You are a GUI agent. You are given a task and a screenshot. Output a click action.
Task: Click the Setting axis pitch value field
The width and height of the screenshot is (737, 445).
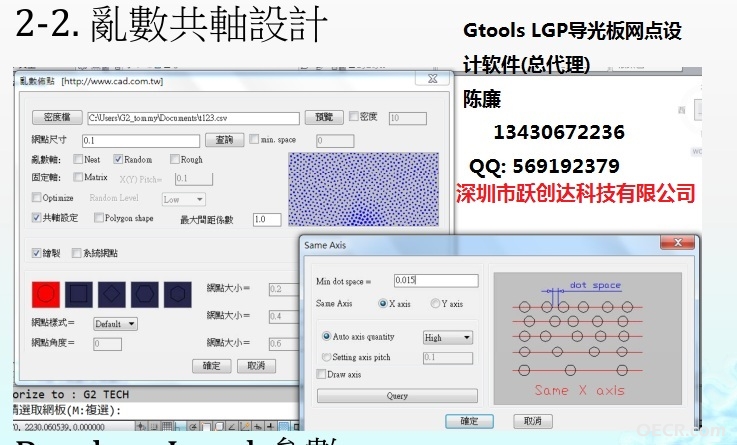[447, 358]
